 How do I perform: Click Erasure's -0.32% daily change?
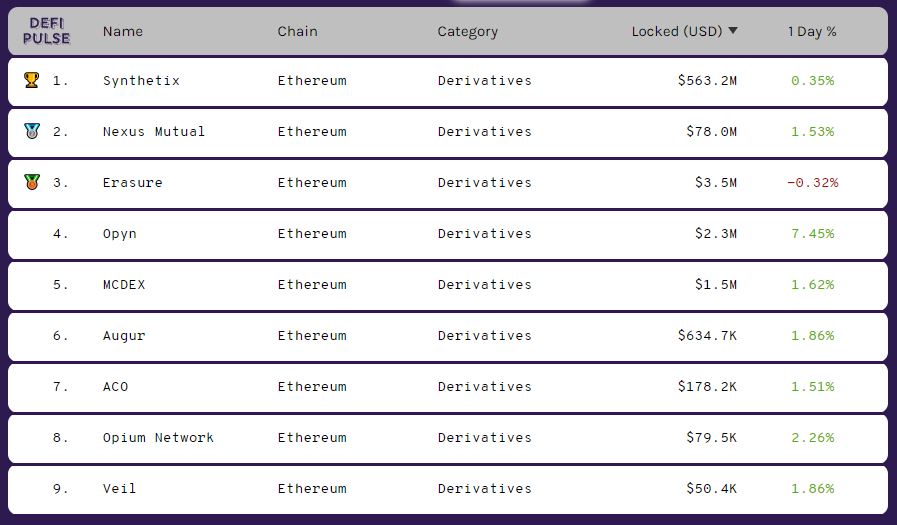click(x=812, y=182)
